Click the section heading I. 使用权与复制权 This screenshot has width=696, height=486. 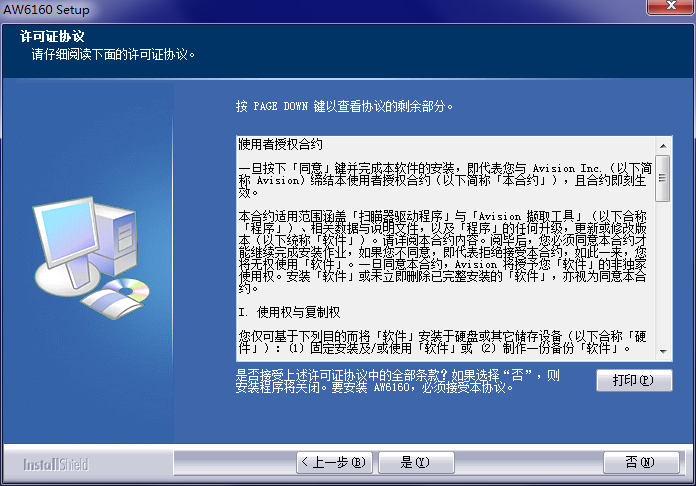[289, 312]
